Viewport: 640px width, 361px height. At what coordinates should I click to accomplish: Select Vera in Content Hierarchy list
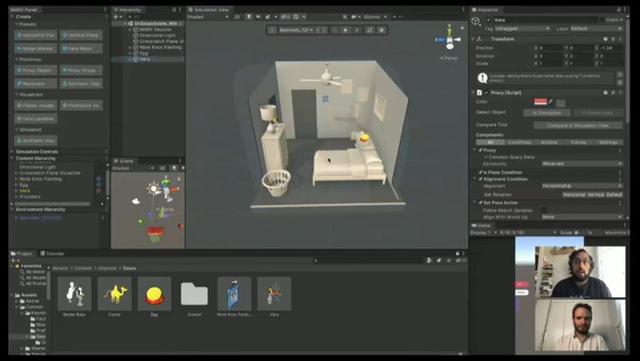click(x=24, y=191)
